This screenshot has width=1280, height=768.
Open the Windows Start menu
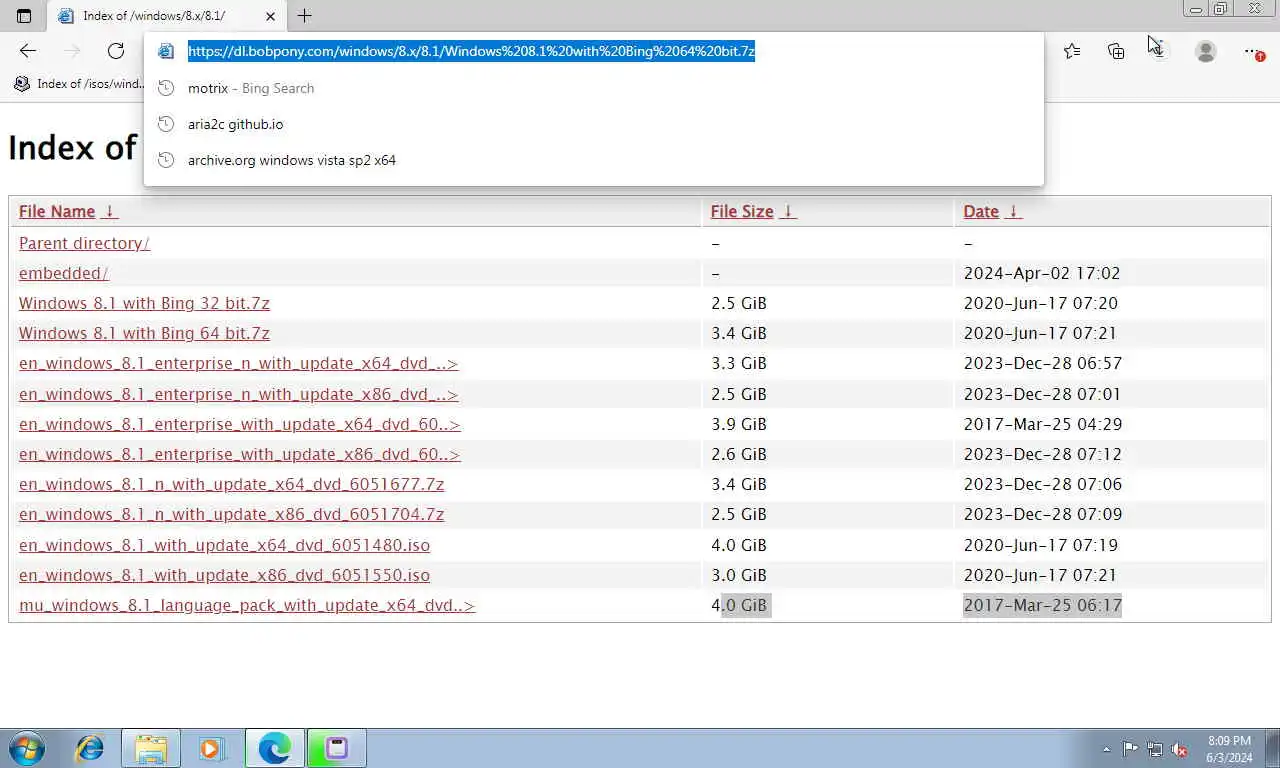coord(27,748)
